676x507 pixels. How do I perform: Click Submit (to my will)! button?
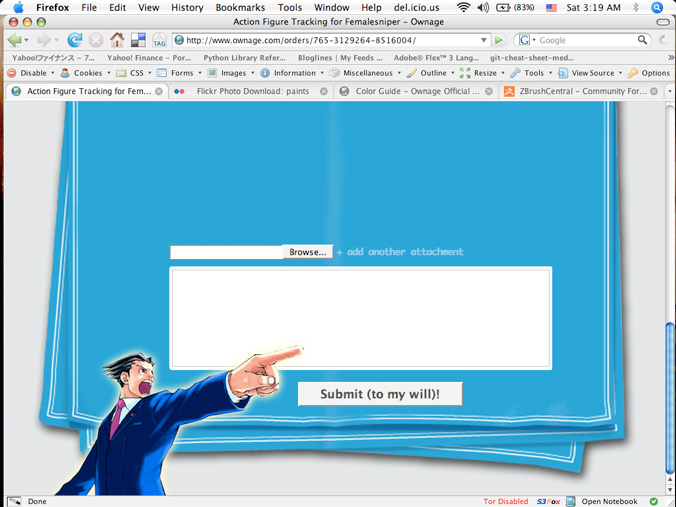pyautogui.click(x=380, y=394)
